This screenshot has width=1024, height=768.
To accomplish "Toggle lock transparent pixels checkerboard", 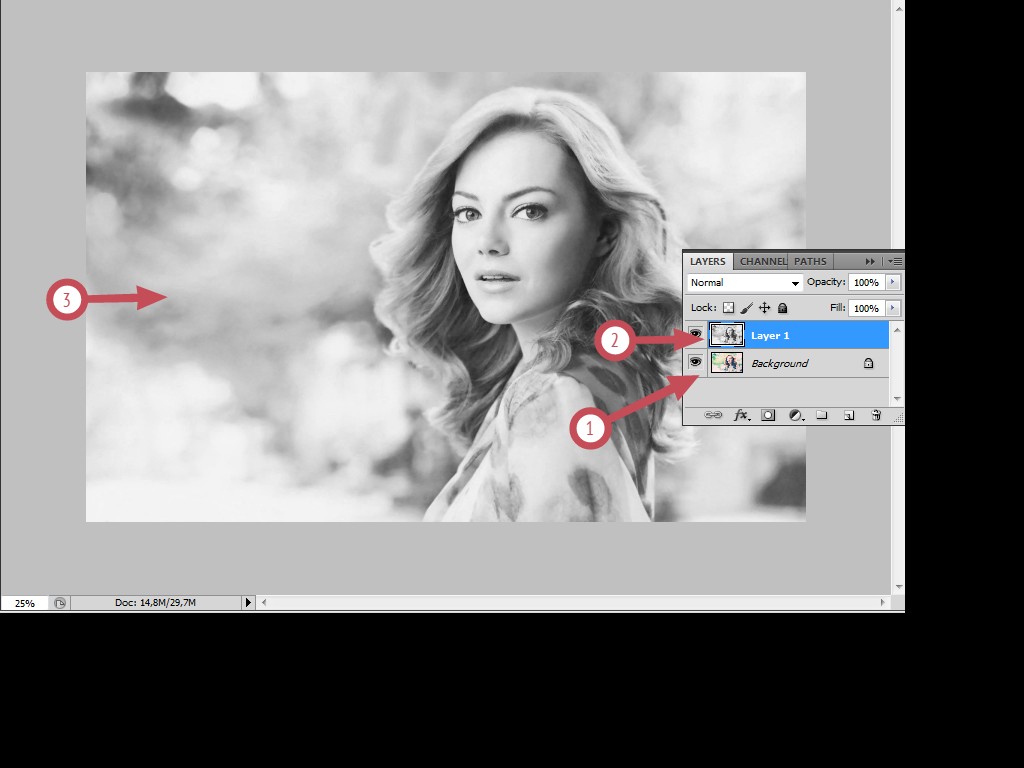I will tap(728, 308).
